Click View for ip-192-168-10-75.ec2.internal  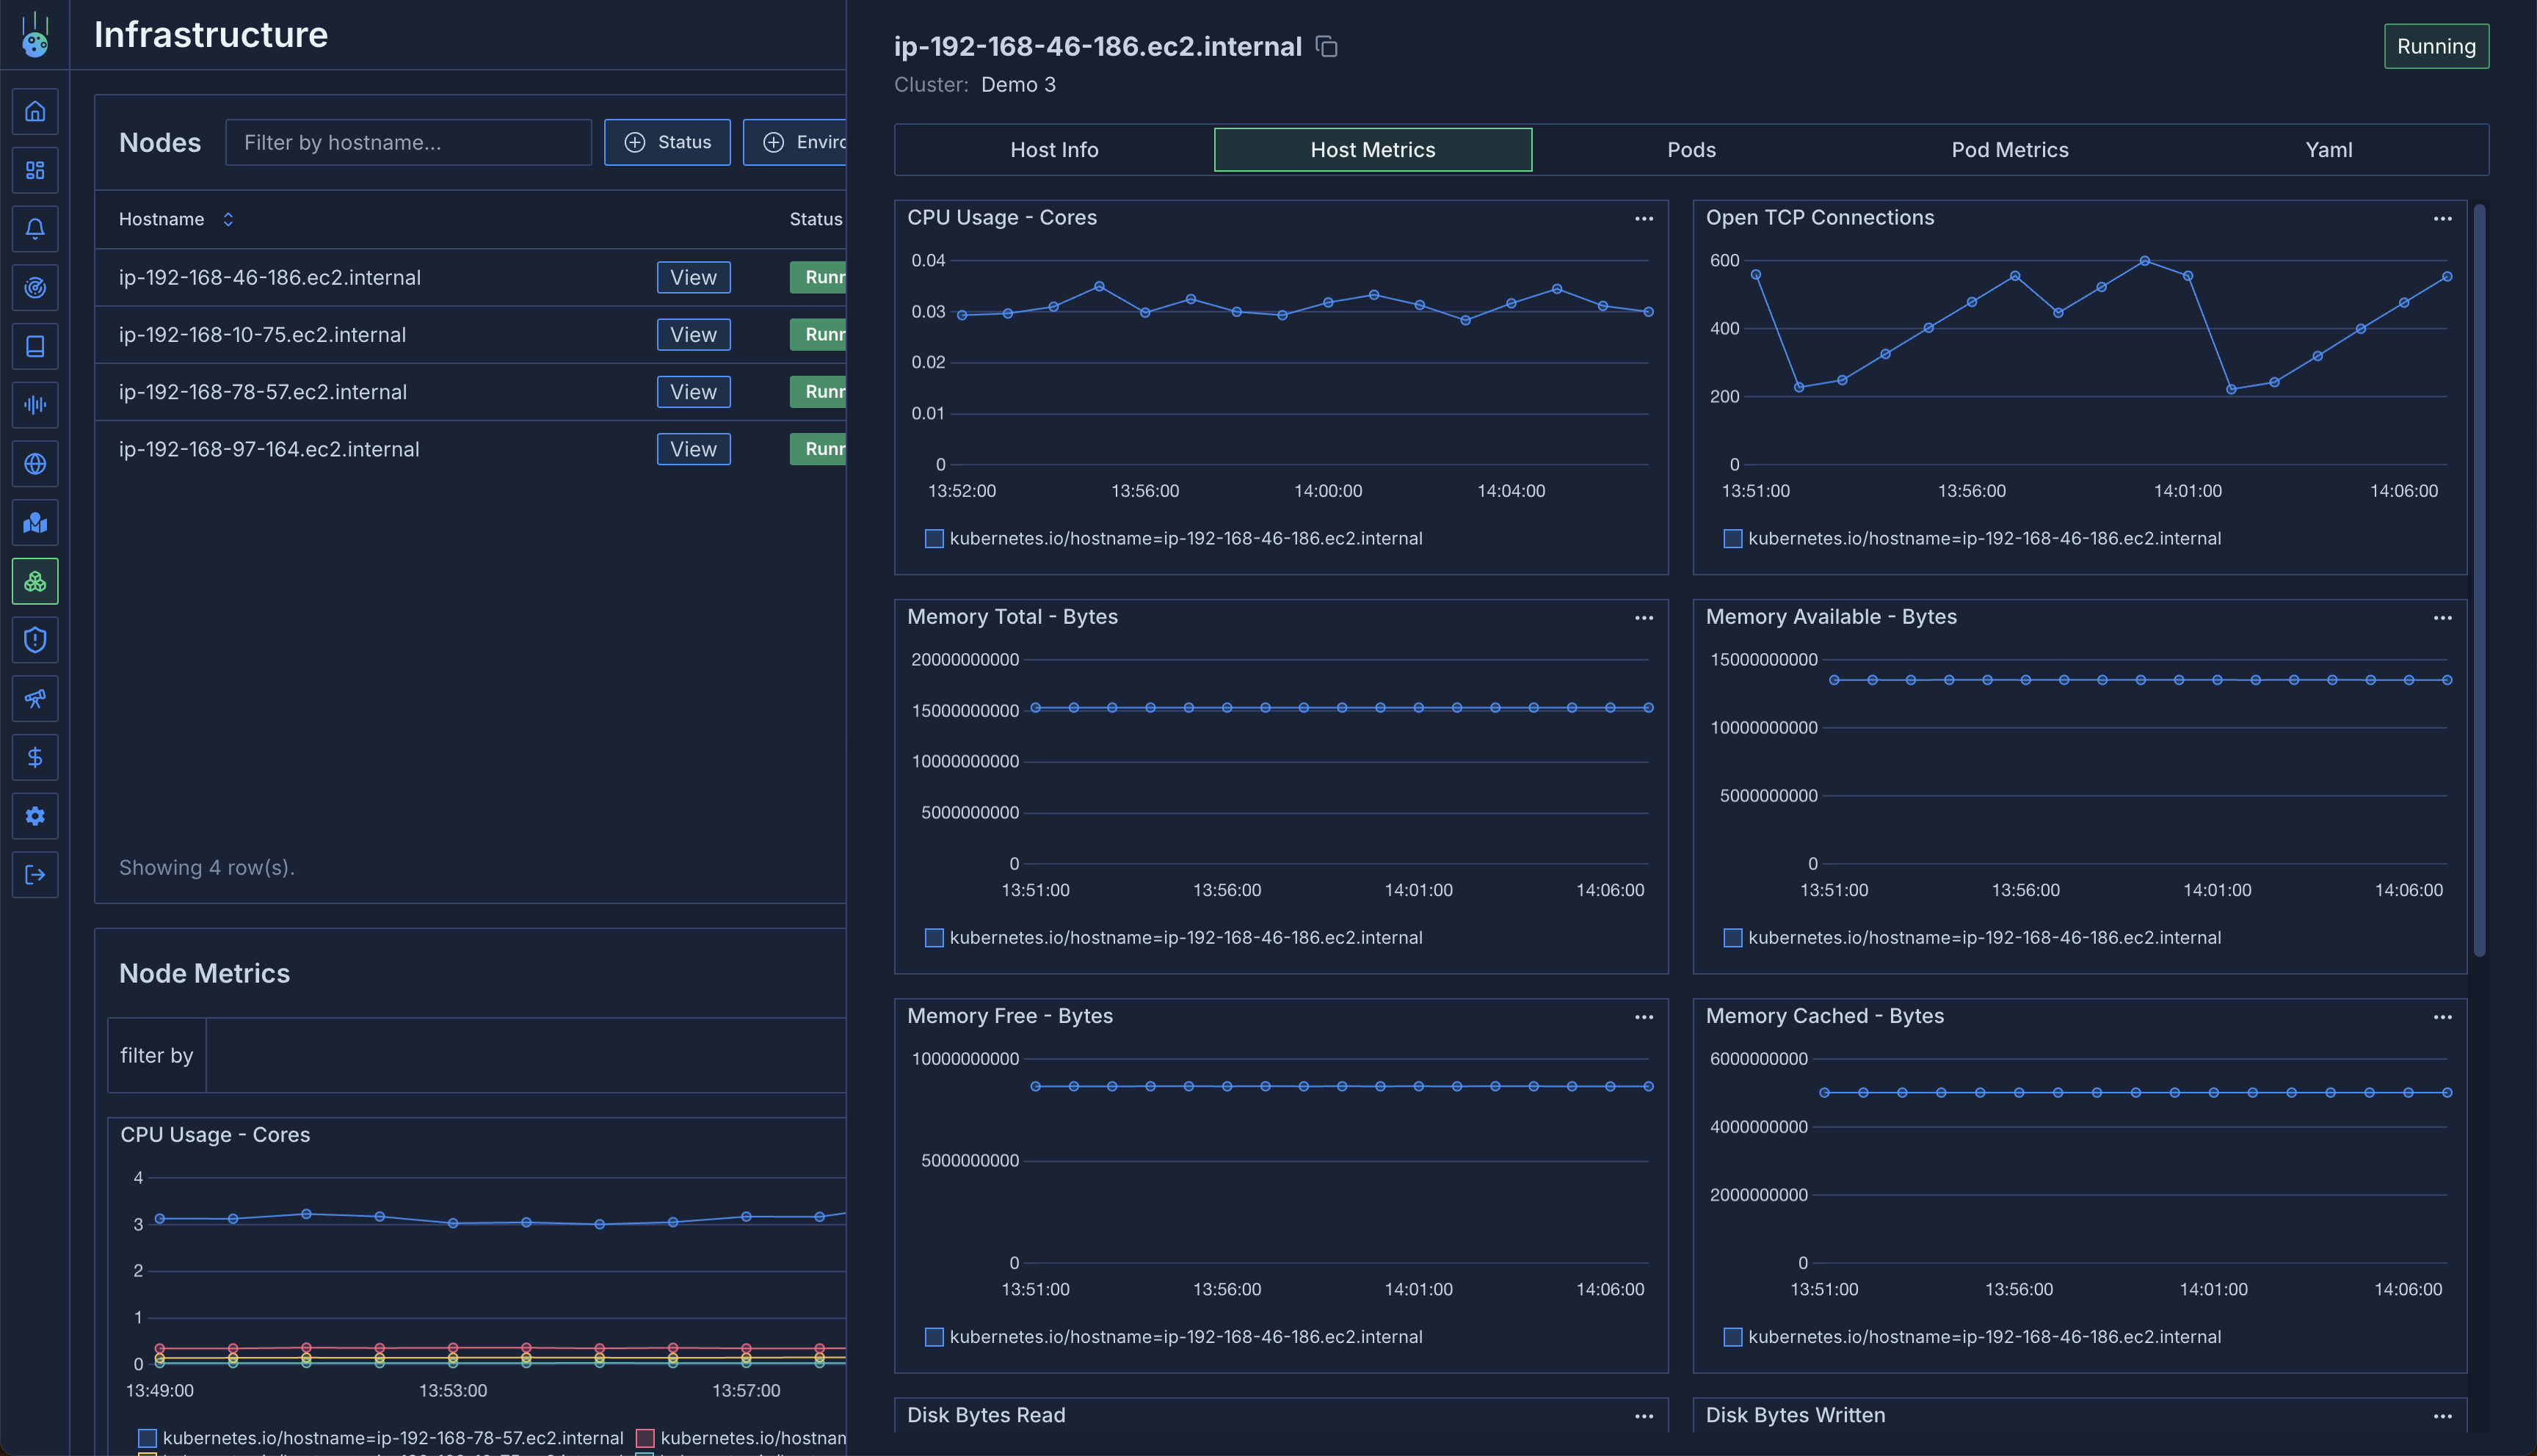(693, 335)
